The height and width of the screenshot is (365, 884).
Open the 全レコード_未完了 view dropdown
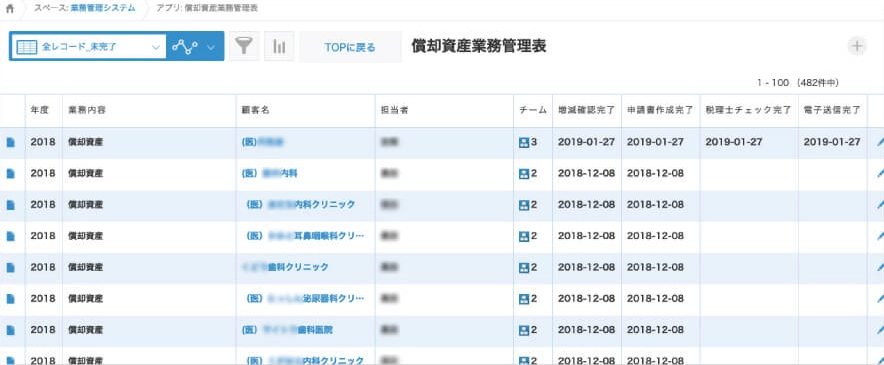[88, 46]
